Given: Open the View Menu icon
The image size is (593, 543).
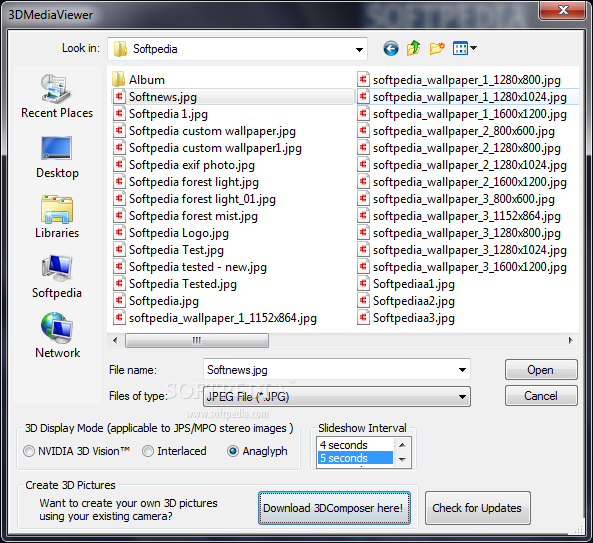Looking at the screenshot, I should pyautogui.click(x=464, y=48).
